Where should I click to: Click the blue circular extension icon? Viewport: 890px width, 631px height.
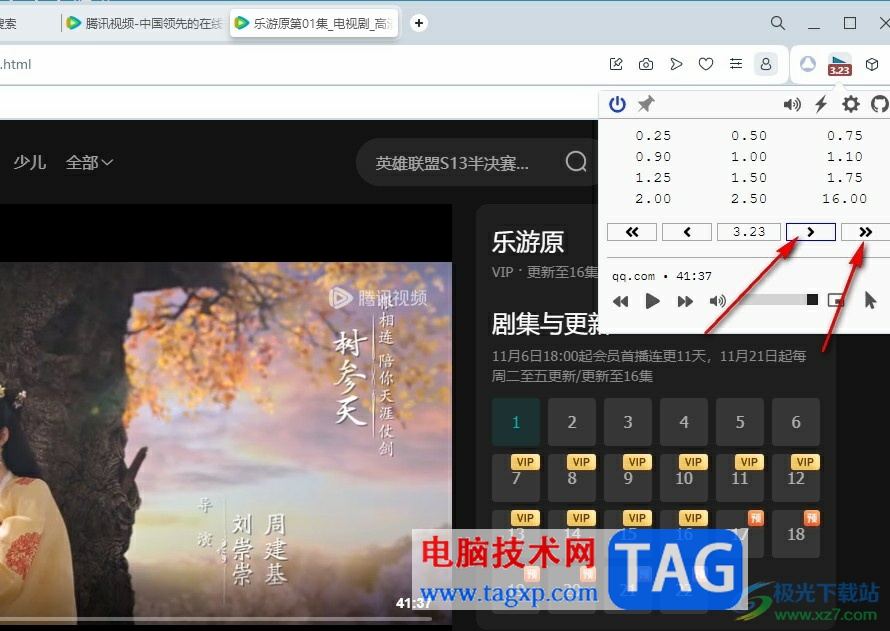(x=808, y=64)
